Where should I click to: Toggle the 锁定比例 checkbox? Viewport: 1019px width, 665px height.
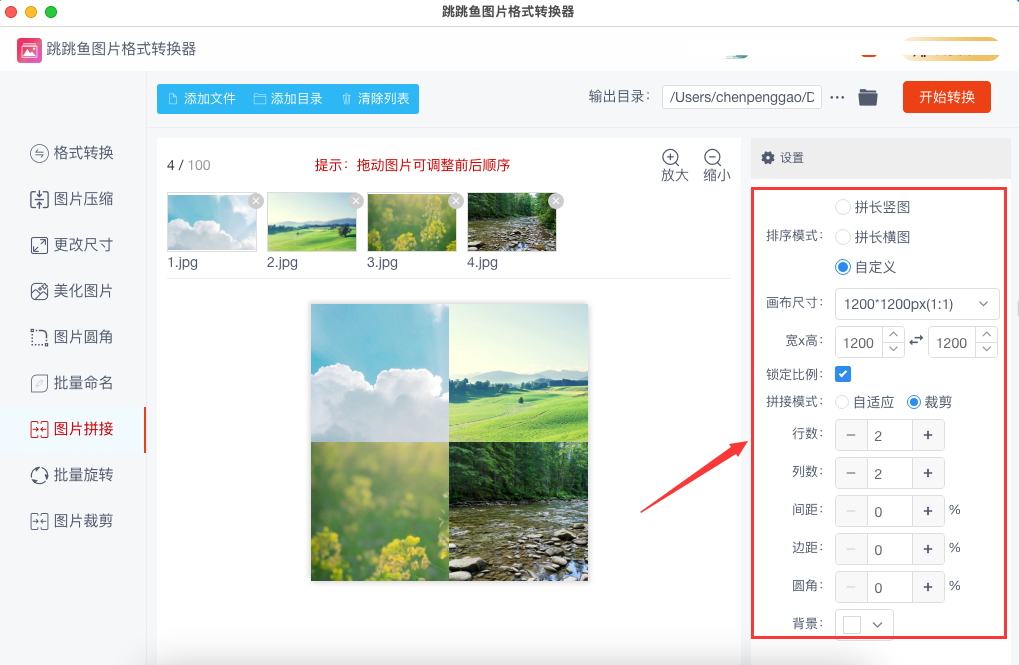843,374
